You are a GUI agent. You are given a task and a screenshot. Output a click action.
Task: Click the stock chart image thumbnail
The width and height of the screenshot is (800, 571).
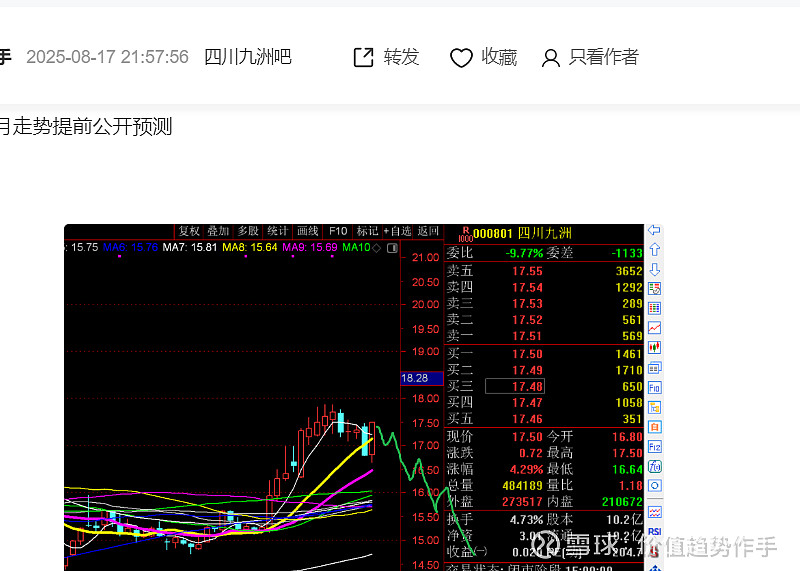tap(363, 398)
